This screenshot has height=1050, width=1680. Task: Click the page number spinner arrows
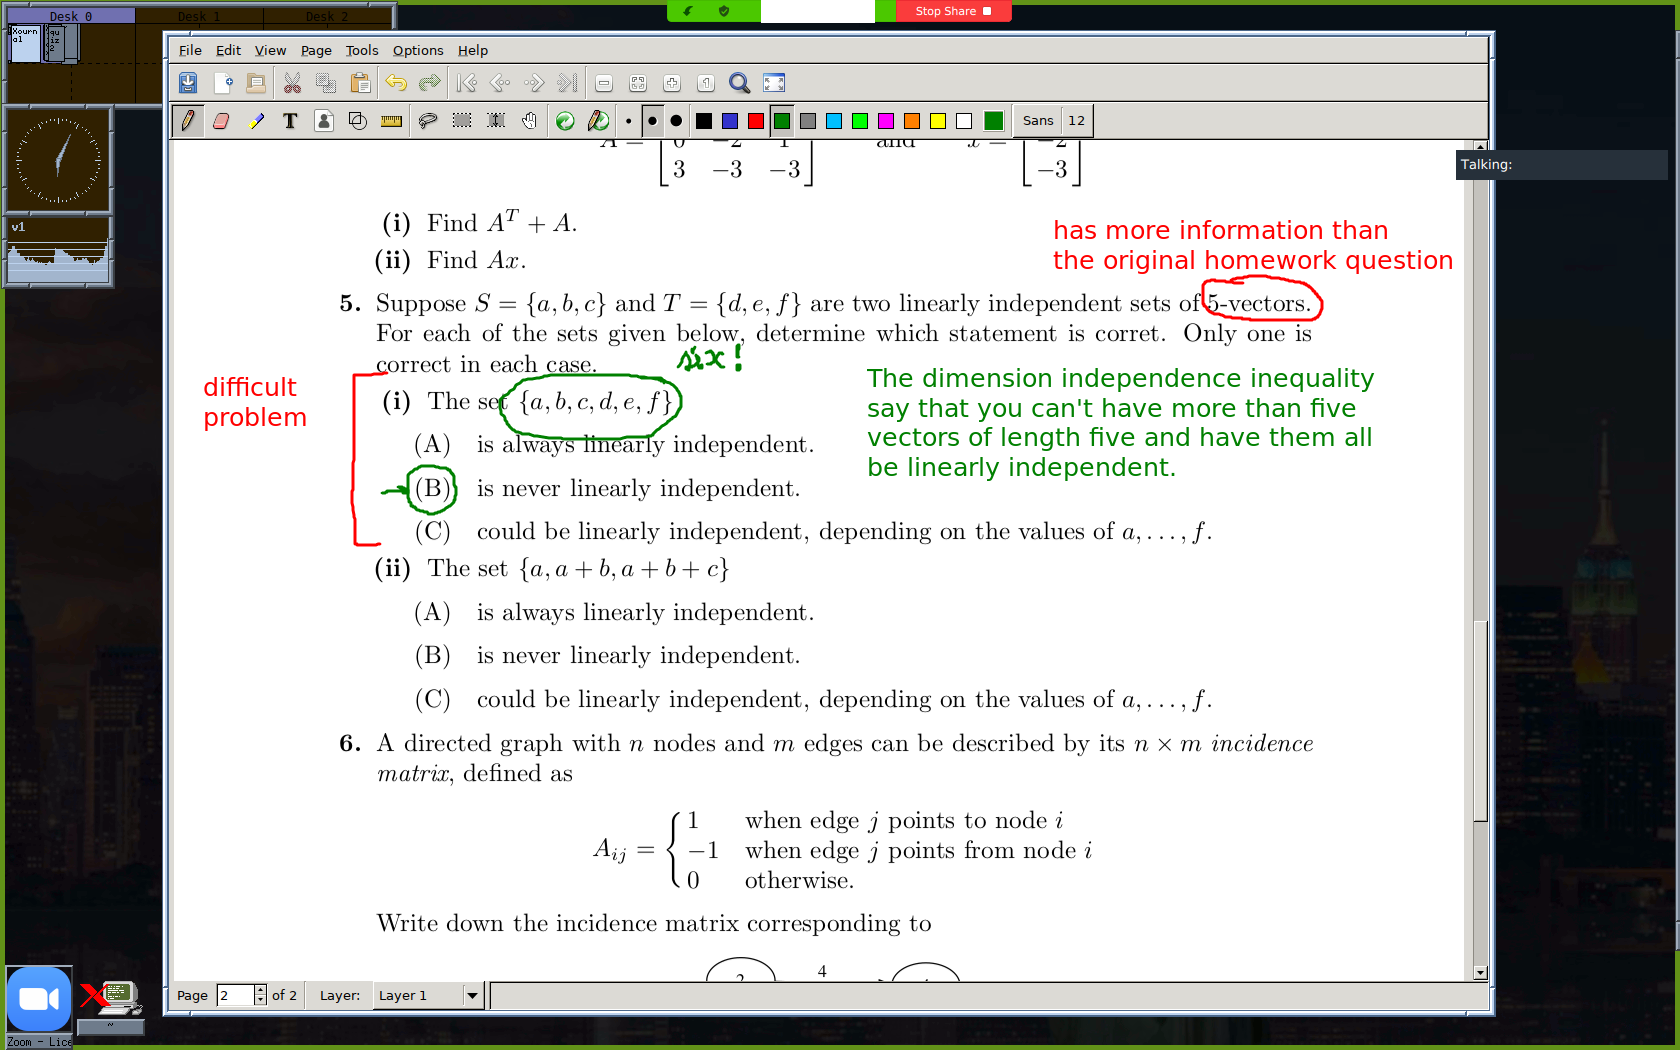coord(260,995)
